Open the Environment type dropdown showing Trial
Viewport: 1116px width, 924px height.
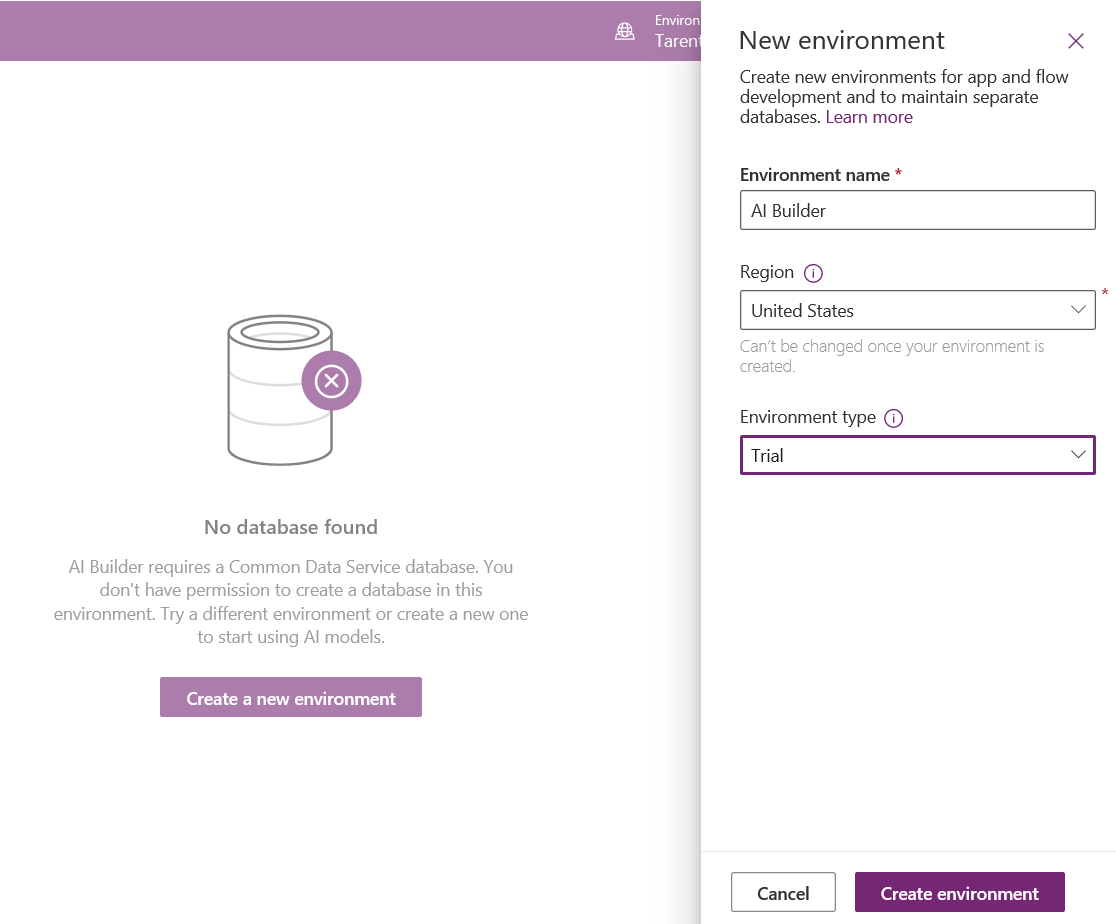pos(917,455)
